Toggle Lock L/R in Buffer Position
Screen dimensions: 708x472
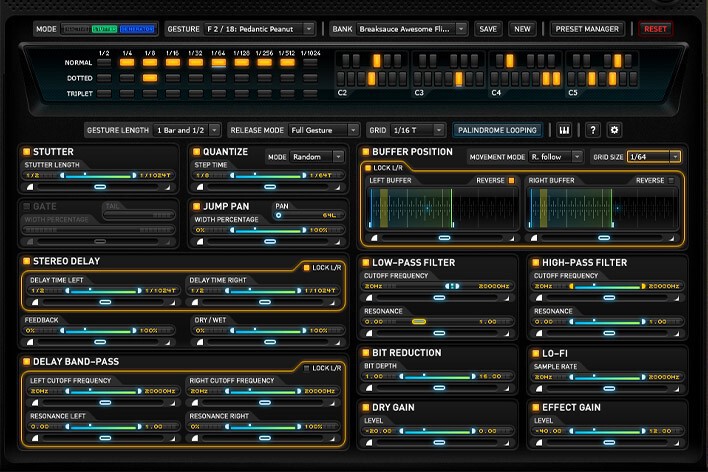click(x=368, y=167)
